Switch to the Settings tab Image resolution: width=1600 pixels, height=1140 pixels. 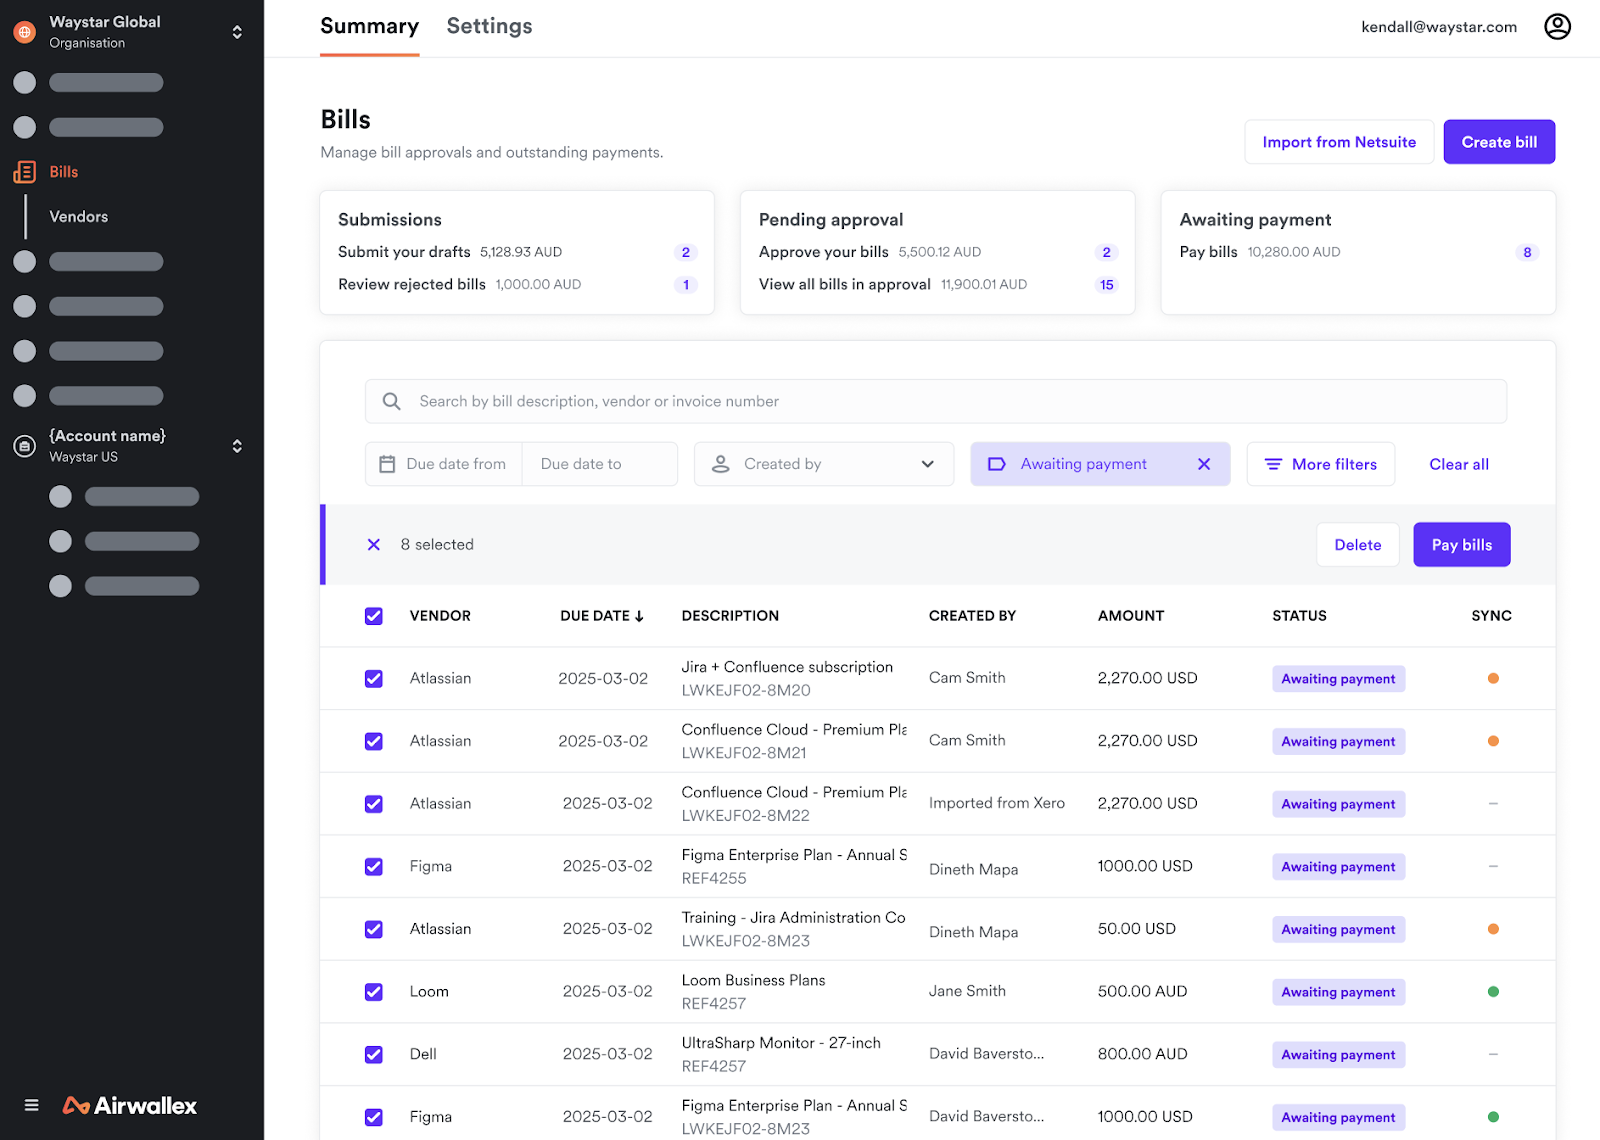click(489, 27)
